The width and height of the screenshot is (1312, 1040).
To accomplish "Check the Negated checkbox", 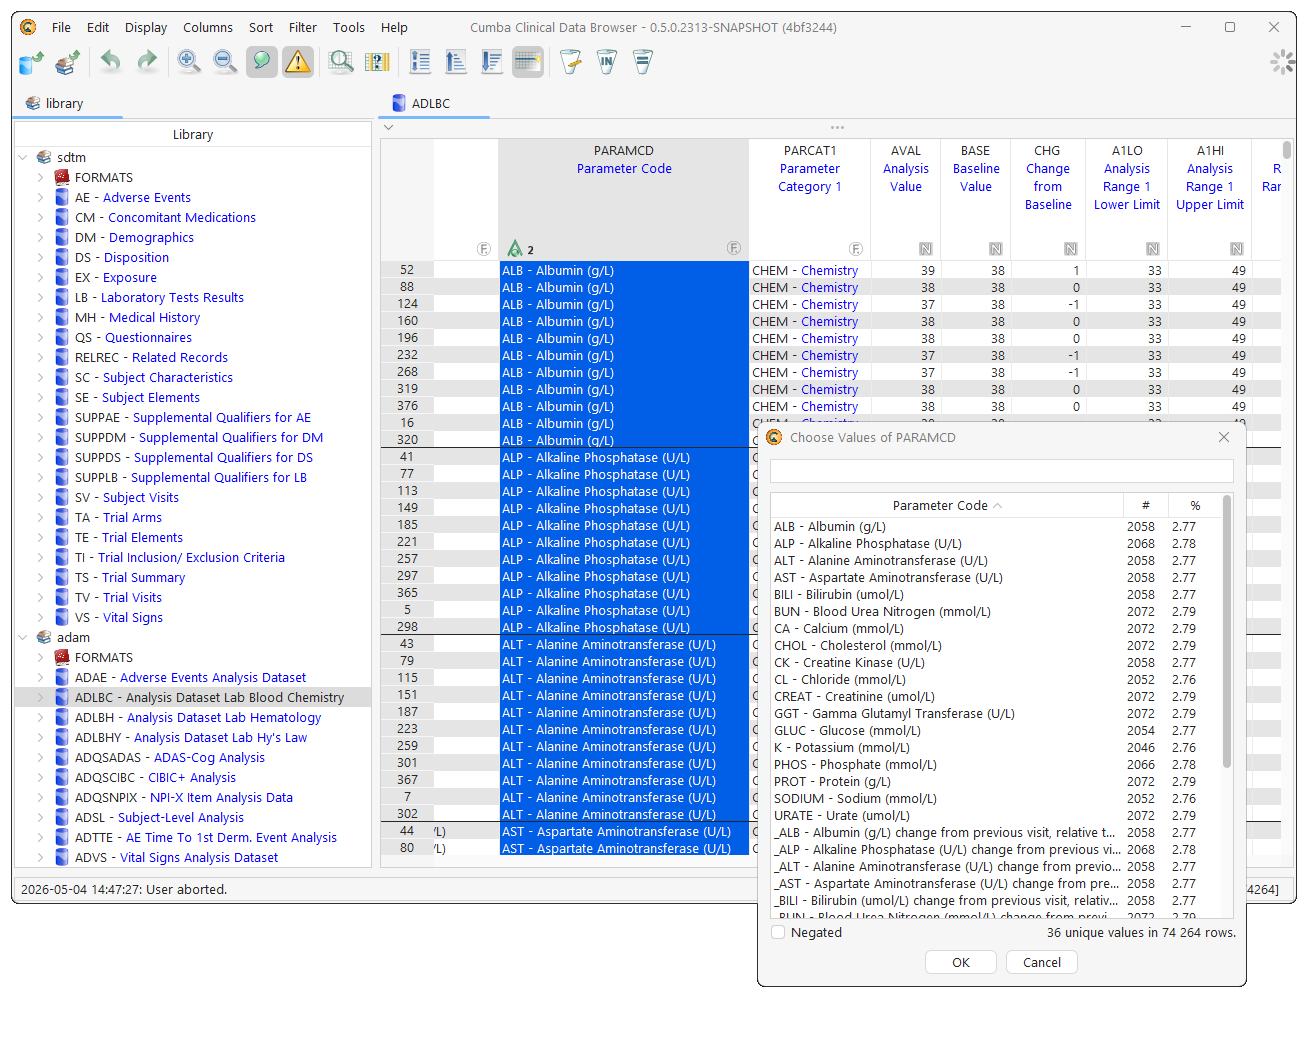I will (x=778, y=932).
